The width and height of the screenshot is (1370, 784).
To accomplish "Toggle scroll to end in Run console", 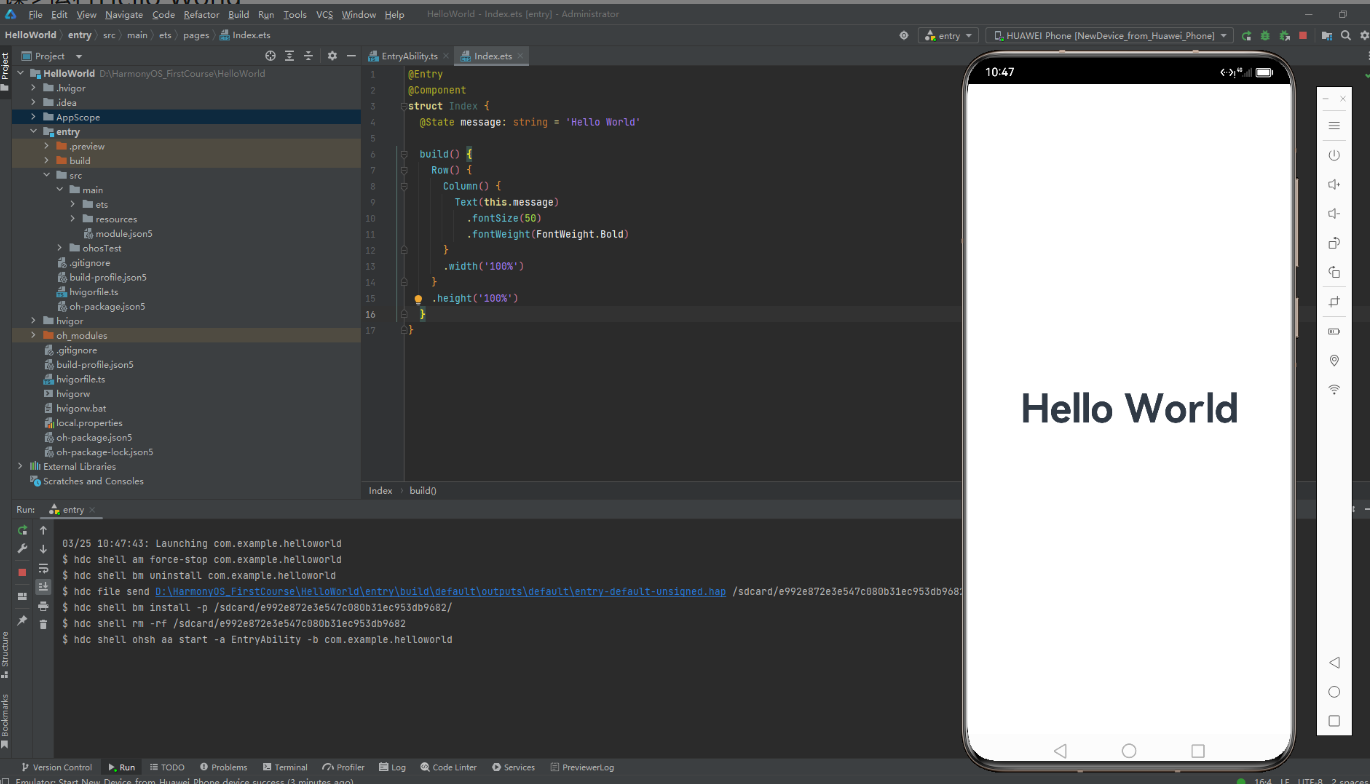I will coord(43,587).
